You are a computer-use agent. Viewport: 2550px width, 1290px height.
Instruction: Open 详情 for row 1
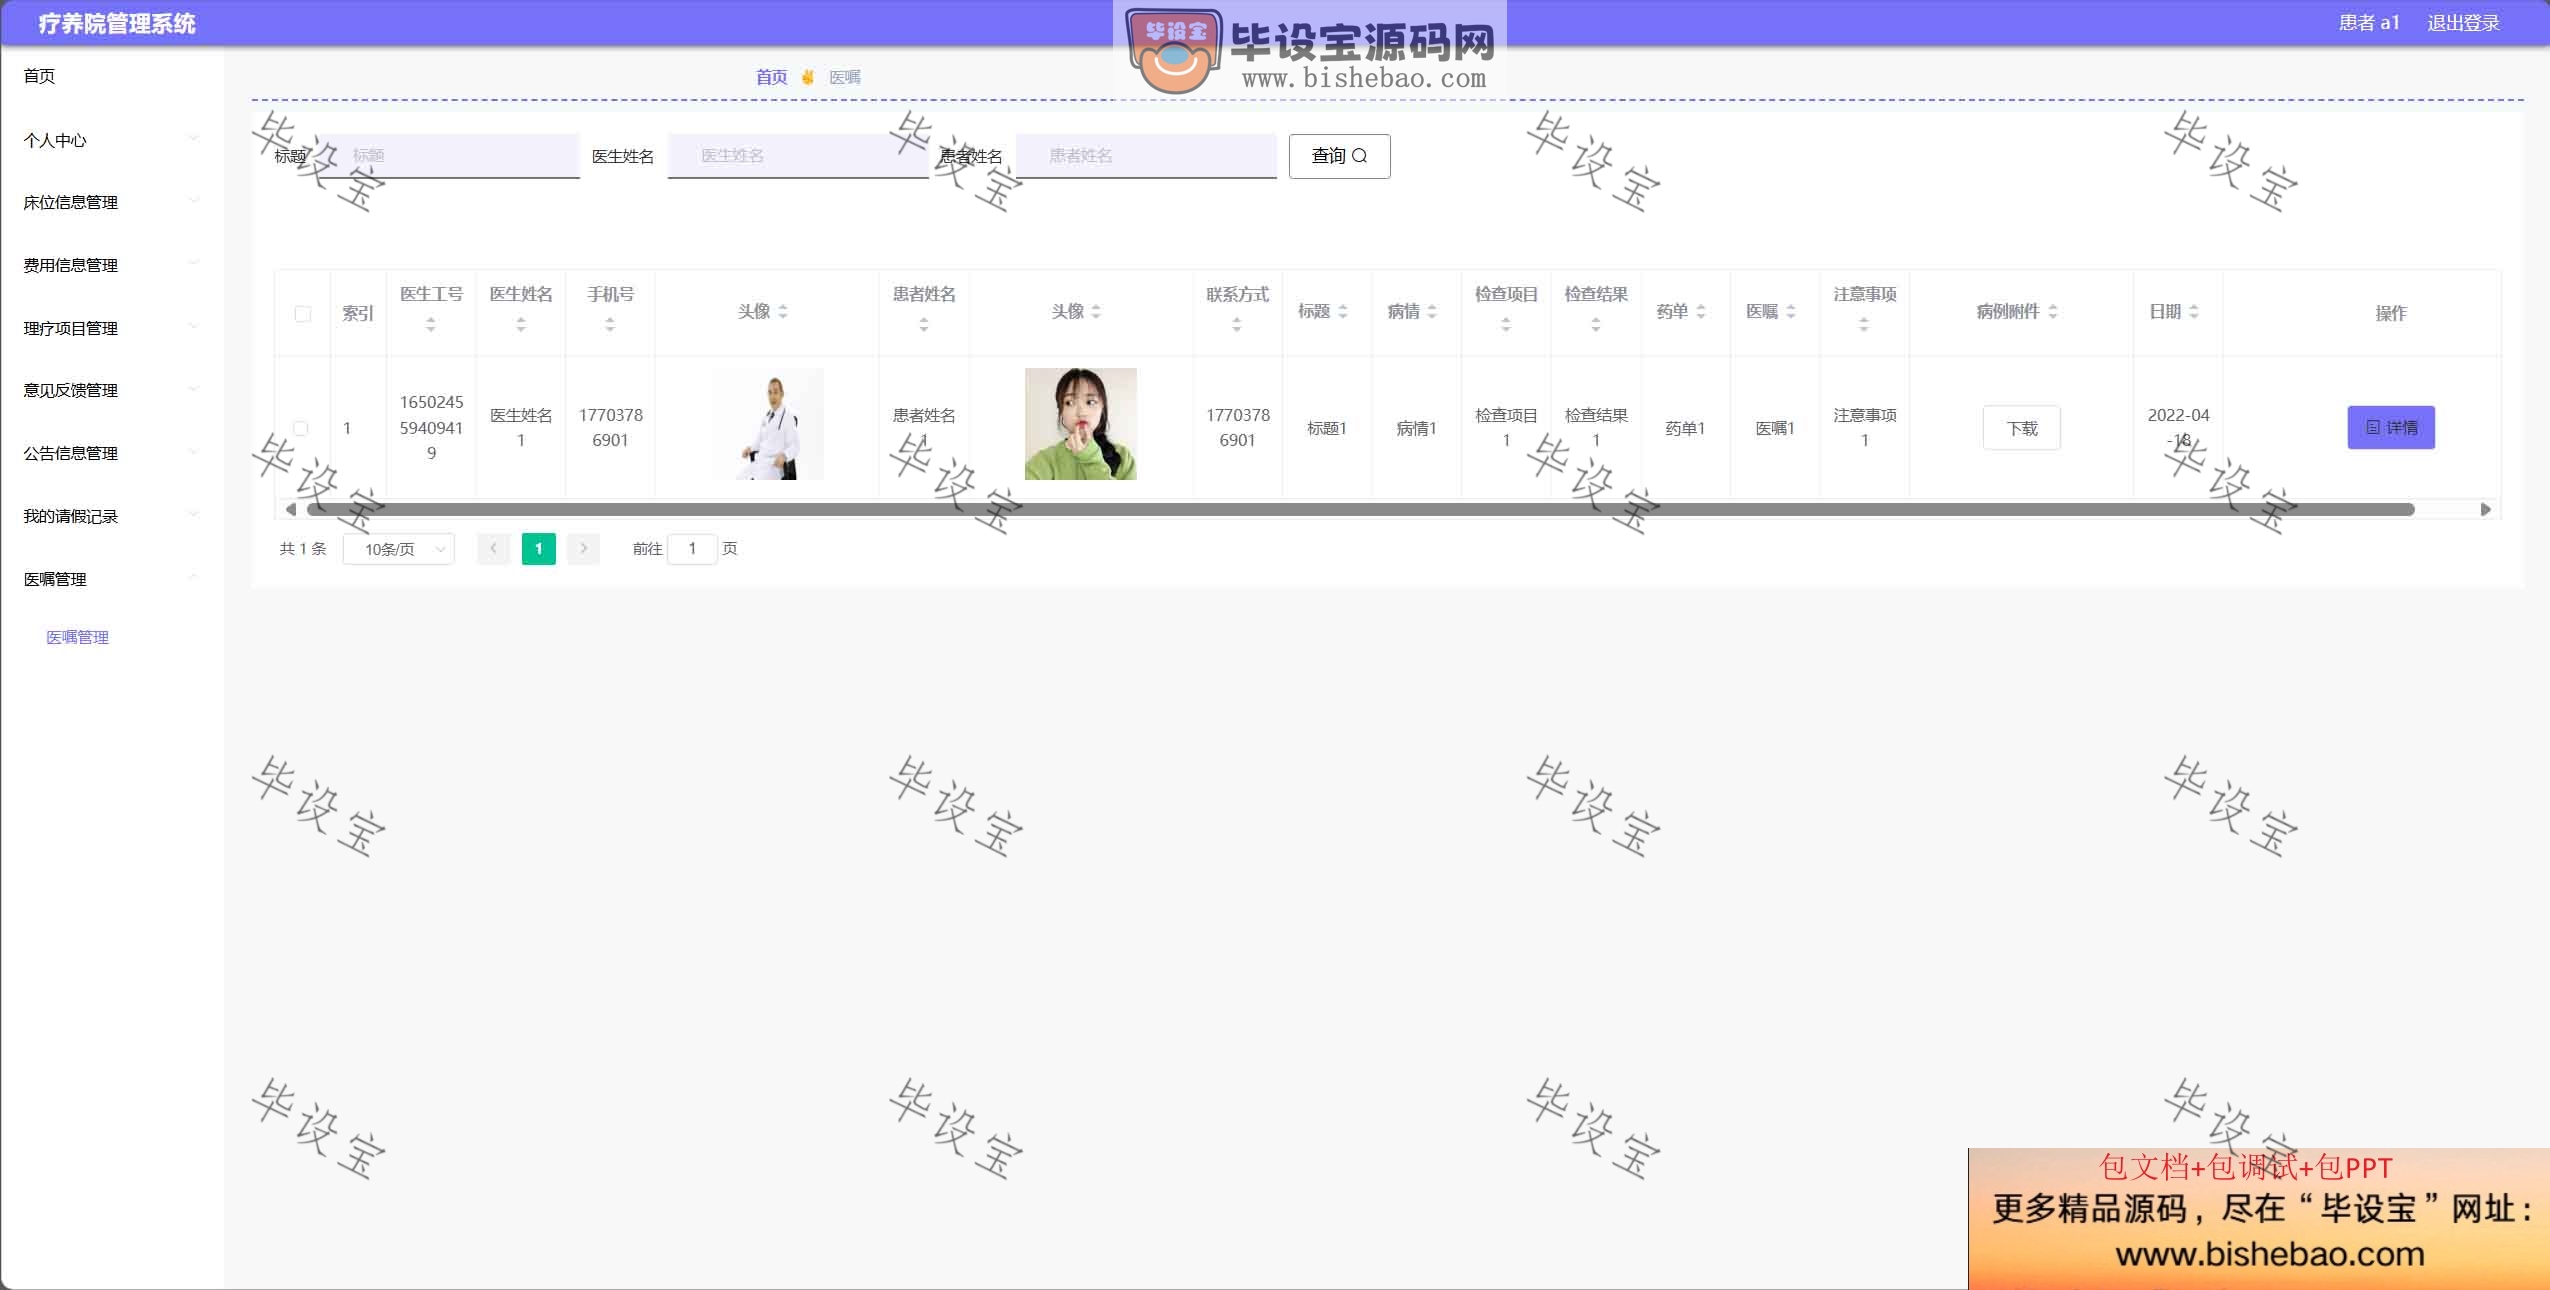pos(2391,428)
